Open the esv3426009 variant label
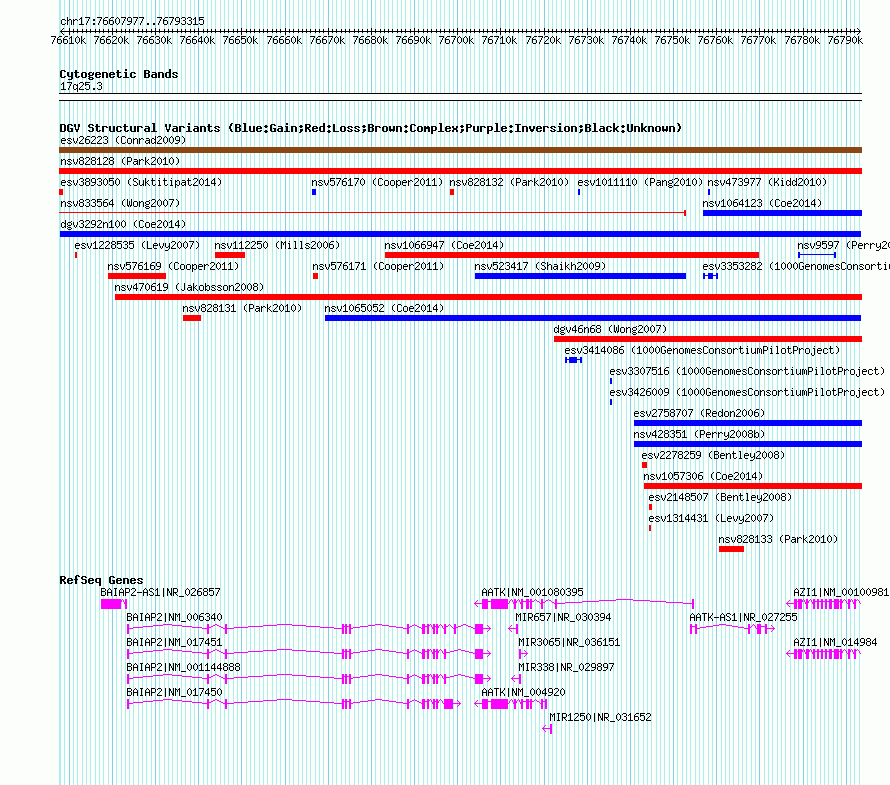Image resolution: width=890 pixels, height=785 pixels. (x=747, y=392)
